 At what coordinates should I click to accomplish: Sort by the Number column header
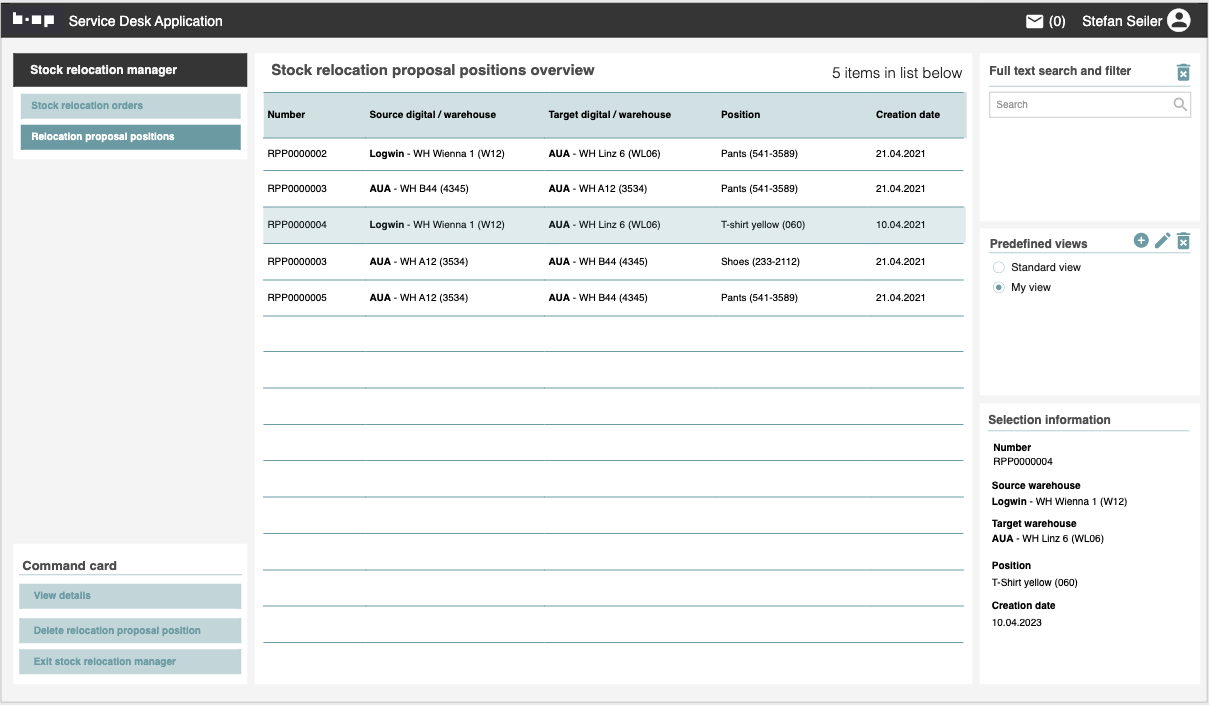click(286, 115)
